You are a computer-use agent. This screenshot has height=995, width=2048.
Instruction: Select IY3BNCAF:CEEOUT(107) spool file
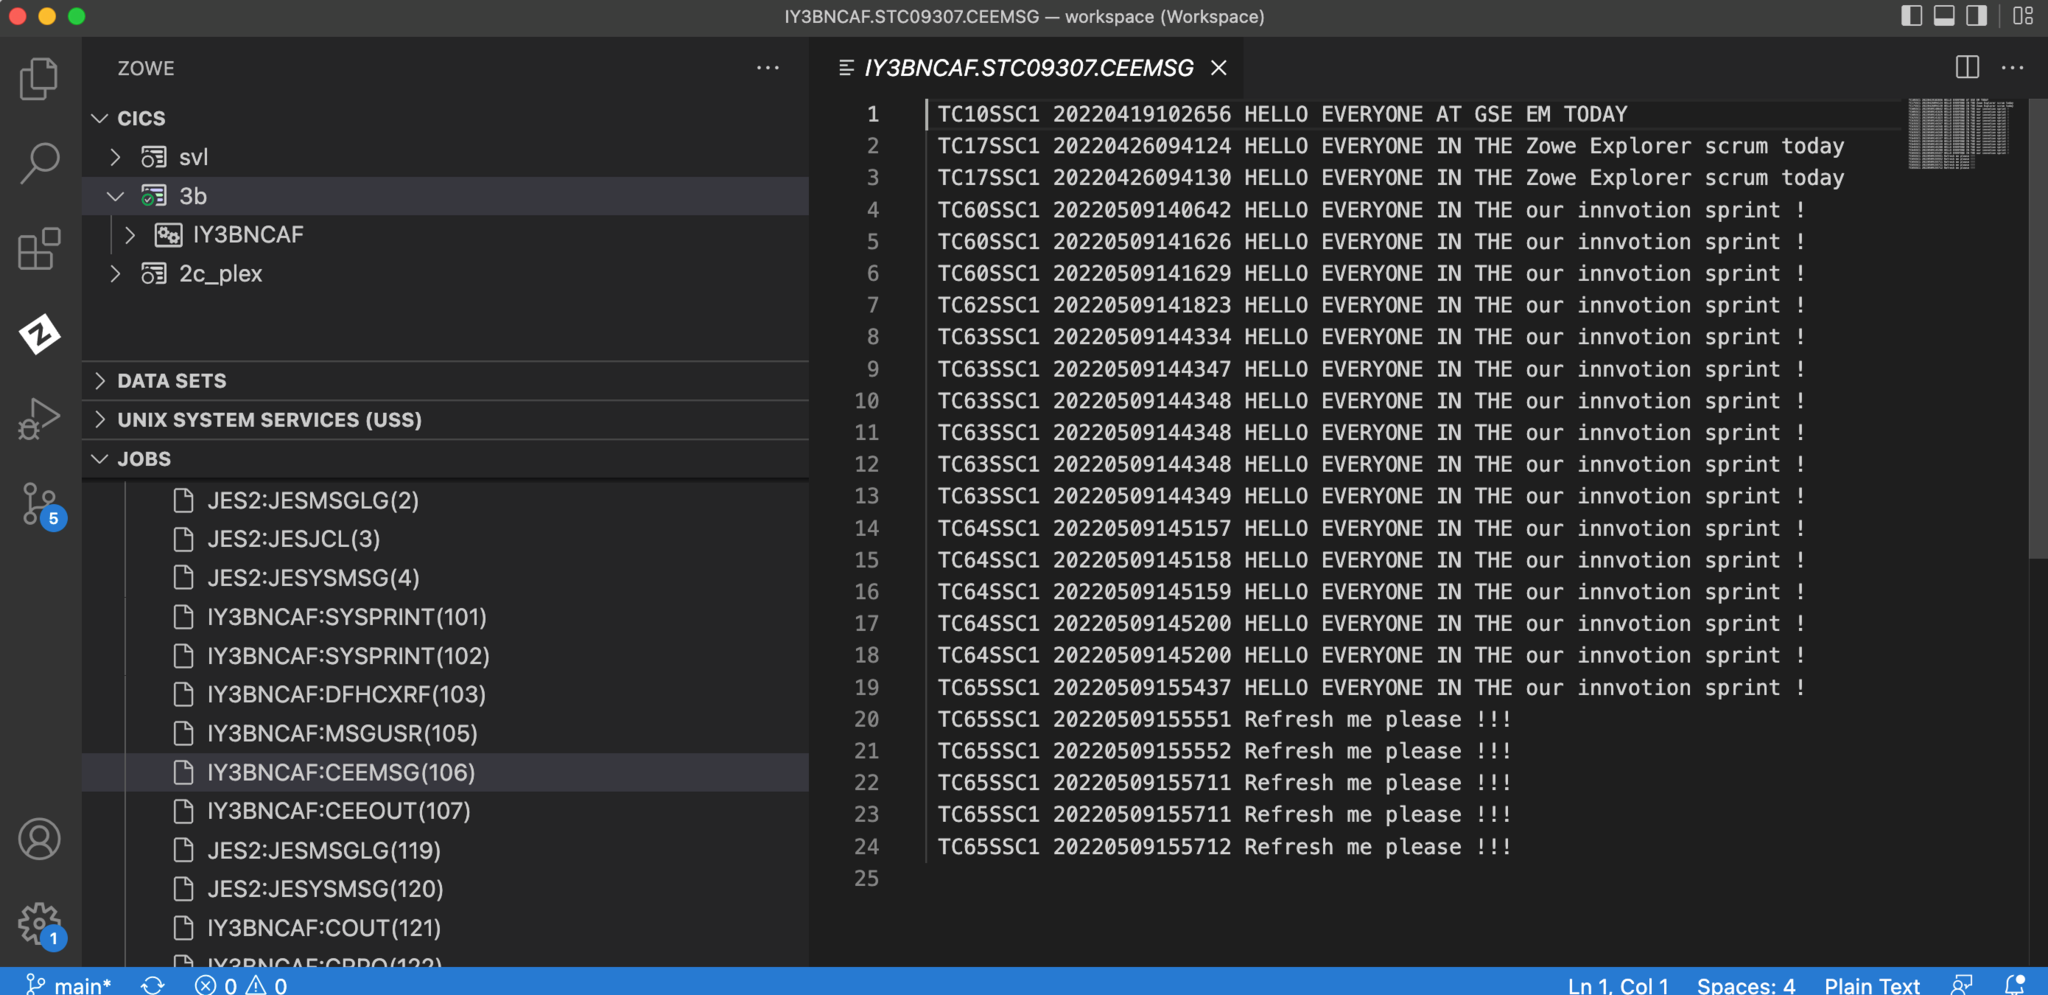pos(337,811)
